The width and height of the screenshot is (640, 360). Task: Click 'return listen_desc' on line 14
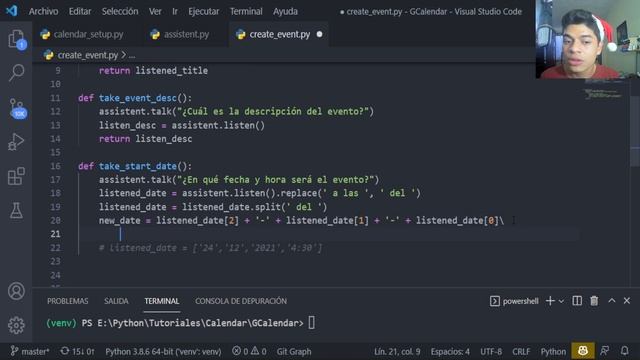coord(145,139)
